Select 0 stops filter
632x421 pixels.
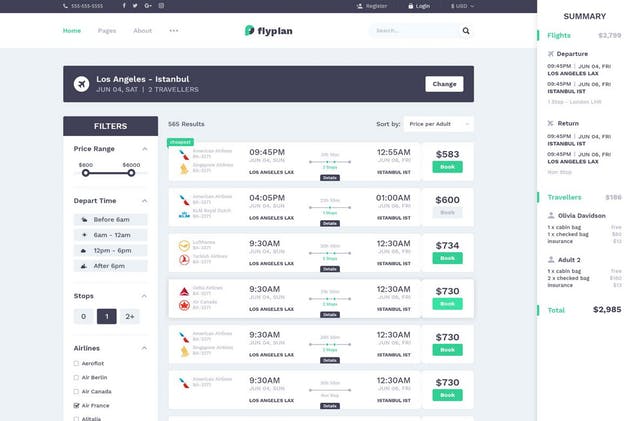pyautogui.click(x=83, y=316)
